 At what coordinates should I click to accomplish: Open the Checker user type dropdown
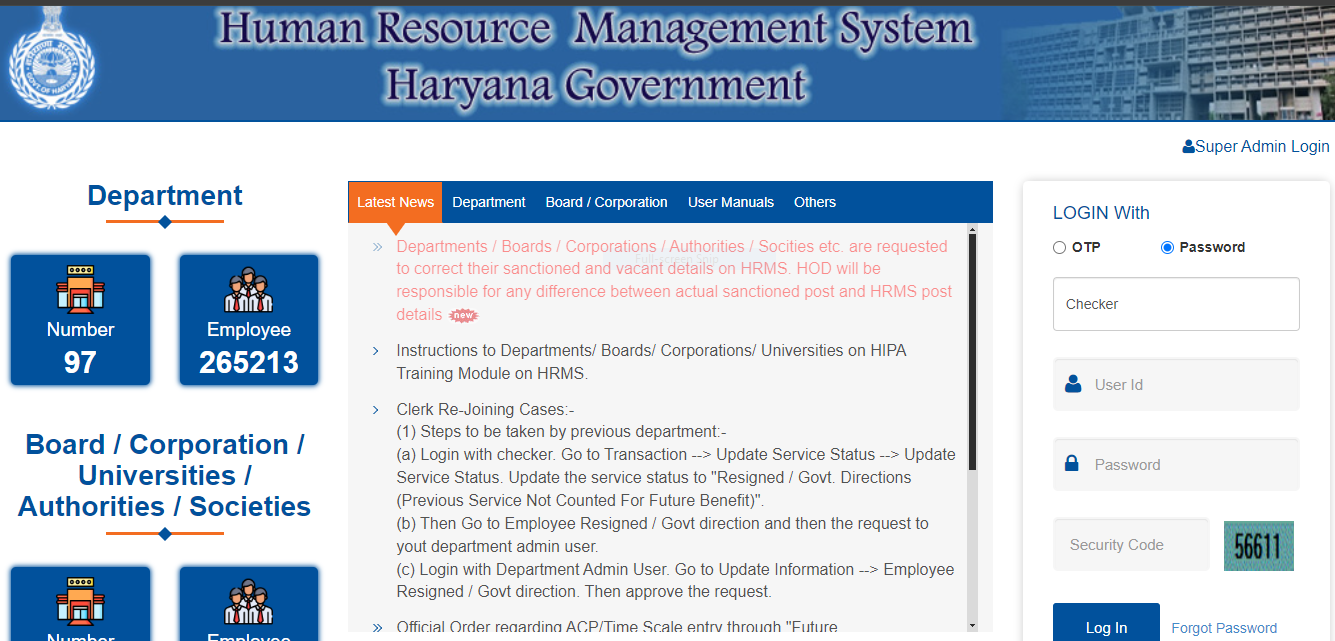pyautogui.click(x=1176, y=304)
